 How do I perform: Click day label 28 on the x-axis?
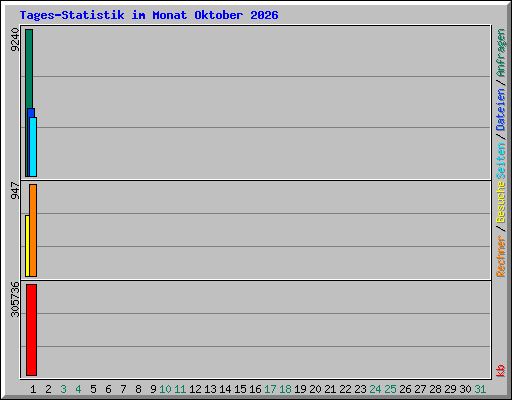[x=435, y=389]
